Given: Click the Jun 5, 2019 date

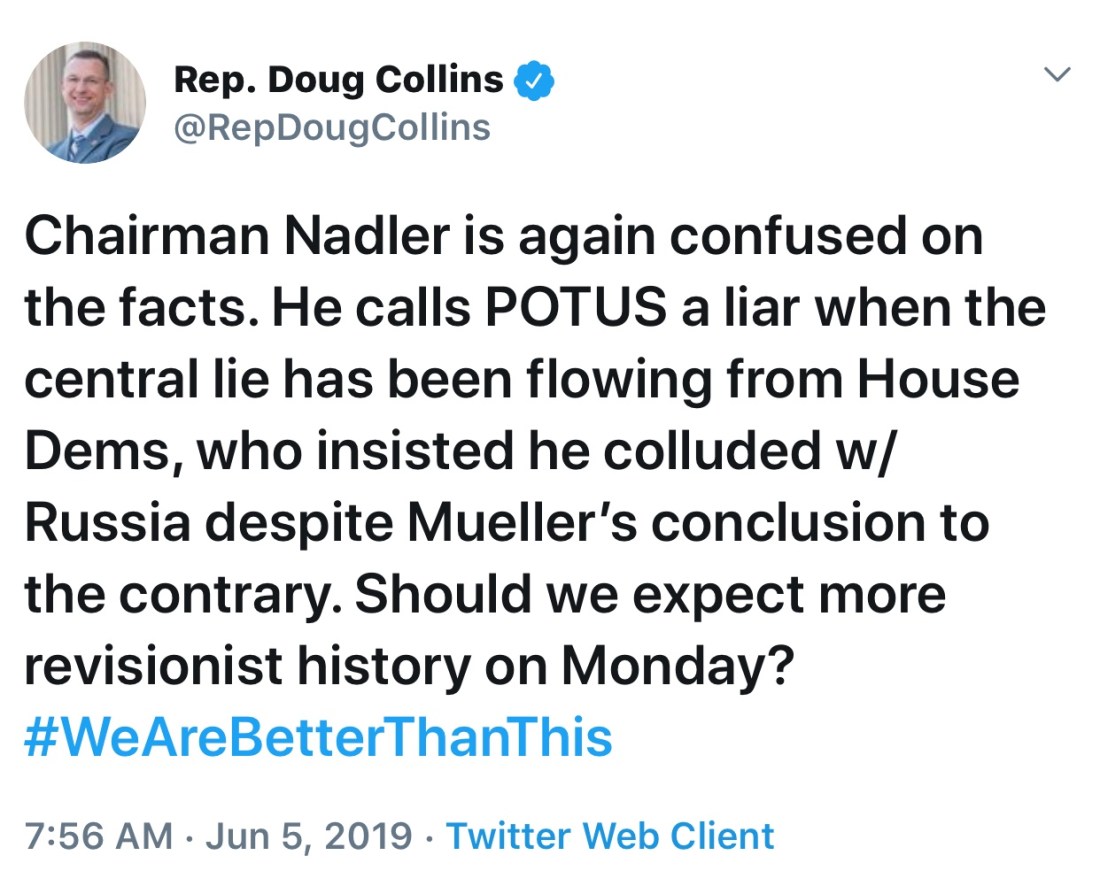Looking at the screenshot, I should click(x=308, y=835).
